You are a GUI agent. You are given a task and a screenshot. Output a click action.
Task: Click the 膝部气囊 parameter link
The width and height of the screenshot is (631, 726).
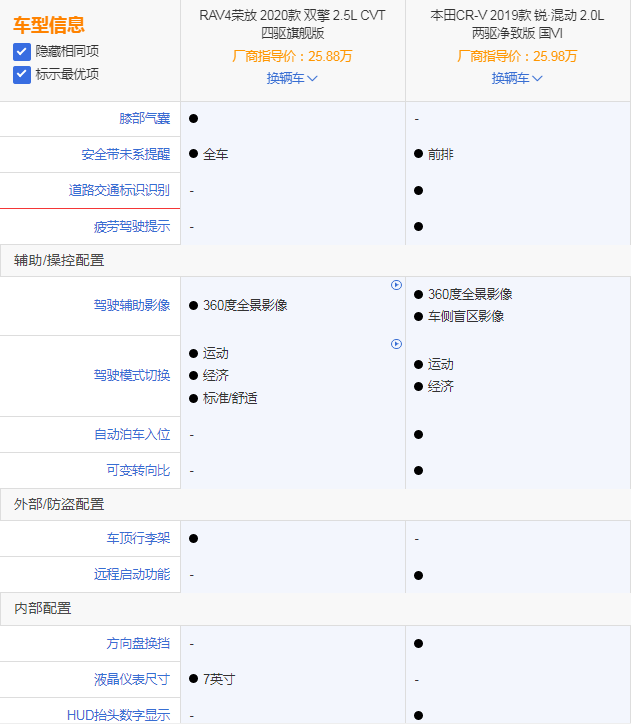click(145, 118)
